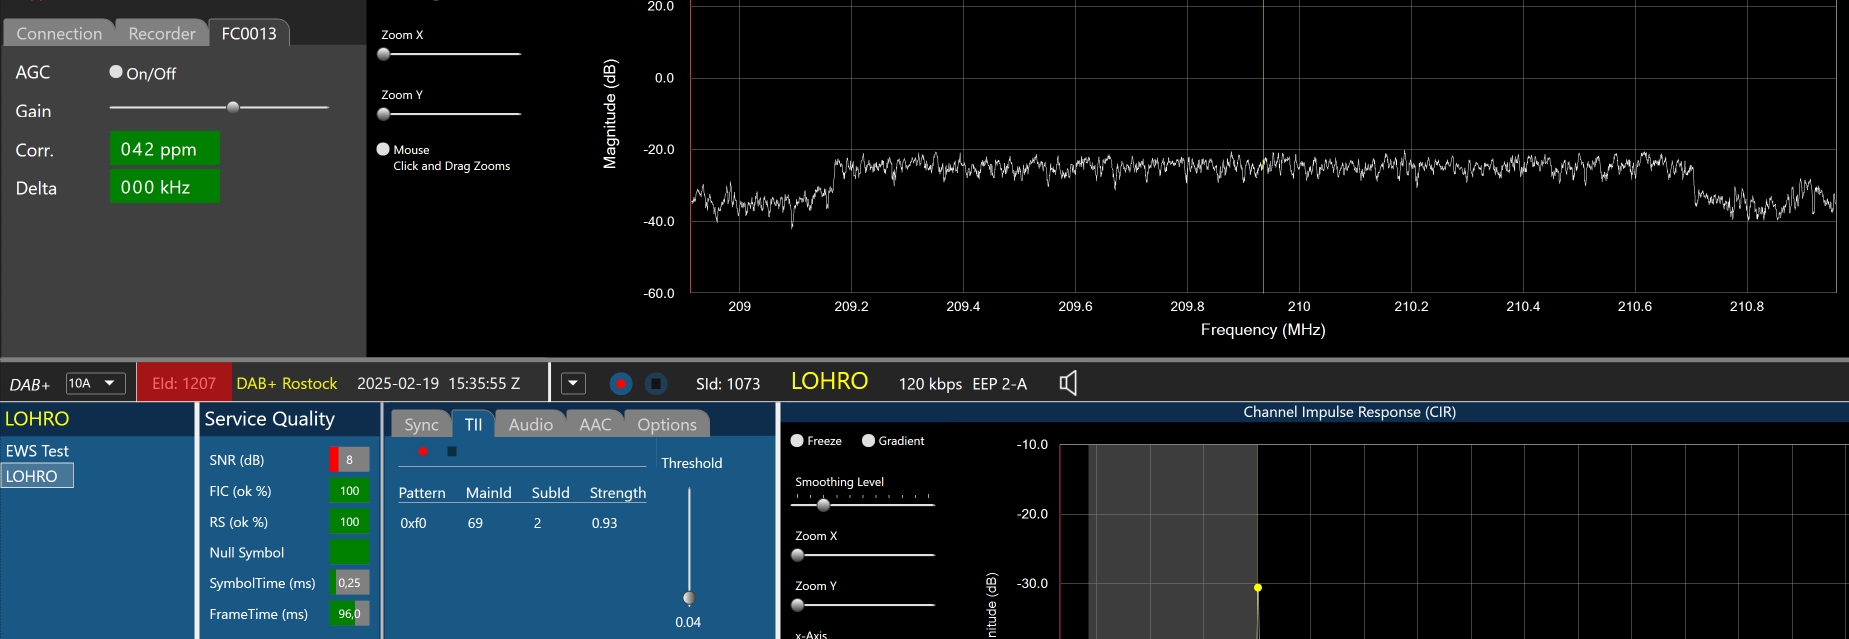This screenshot has height=639, width=1849.
Task: Click the SNR (dB) level indicator
Action: [x=349, y=460]
